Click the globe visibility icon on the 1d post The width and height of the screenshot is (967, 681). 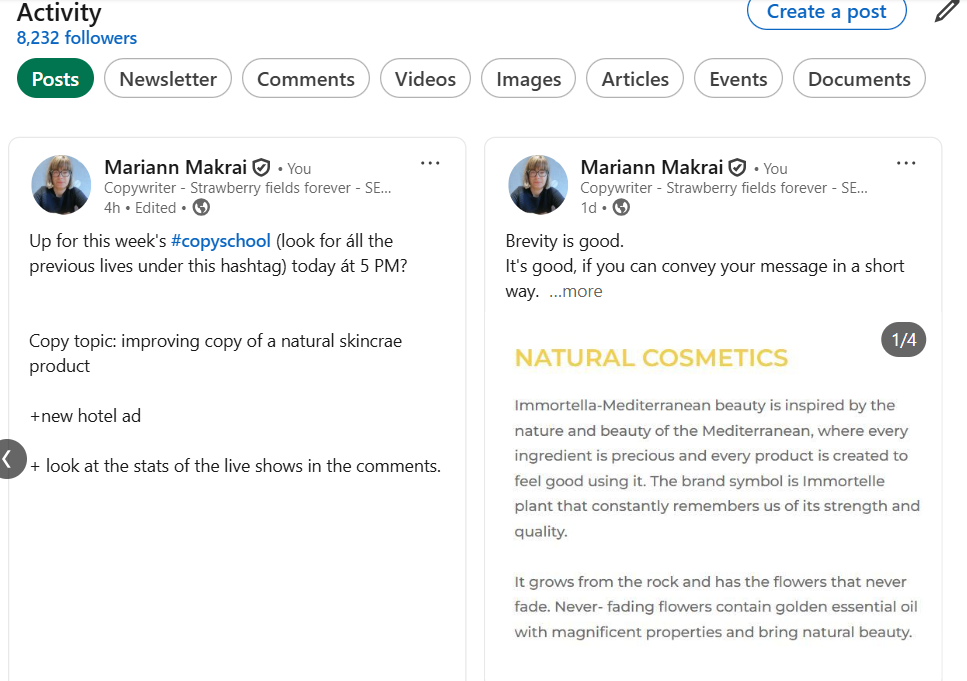[621, 208]
